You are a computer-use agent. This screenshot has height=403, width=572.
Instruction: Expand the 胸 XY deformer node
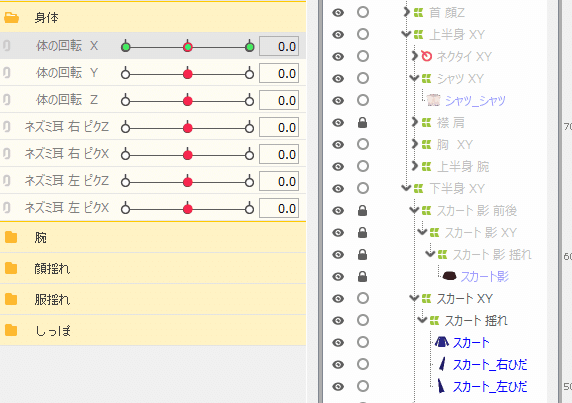click(414, 144)
